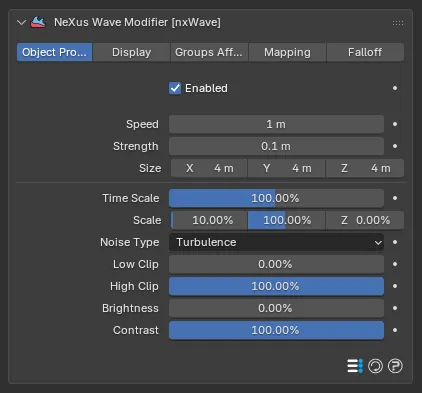Open the Noise Type dropdown
422x393 pixels.
(276, 242)
